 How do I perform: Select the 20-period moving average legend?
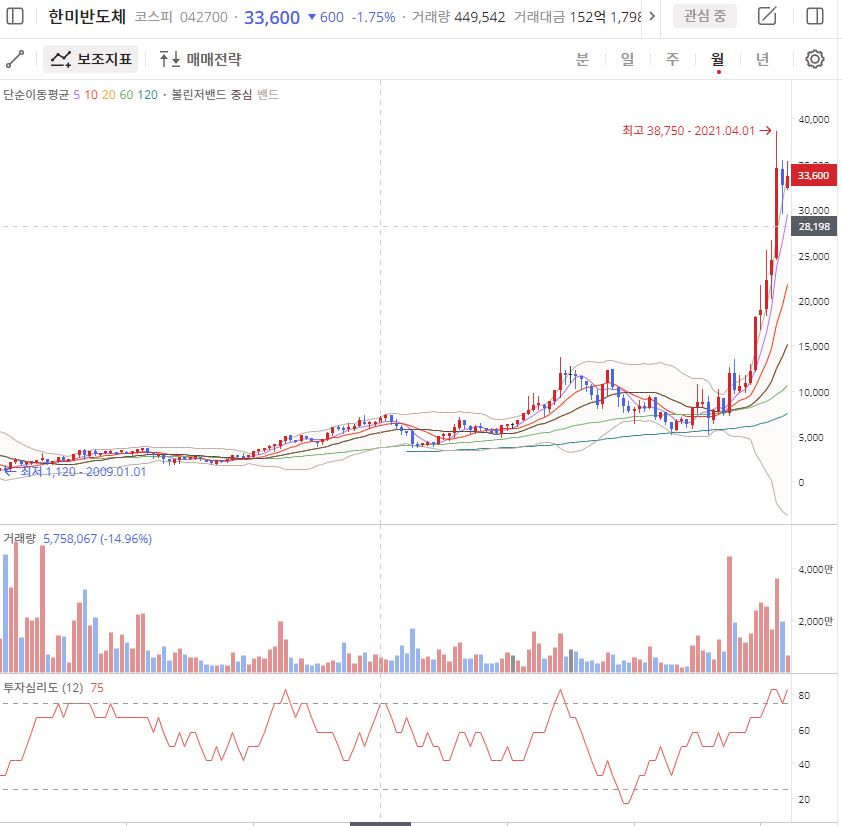pyautogui.click(x=108, y=95)
